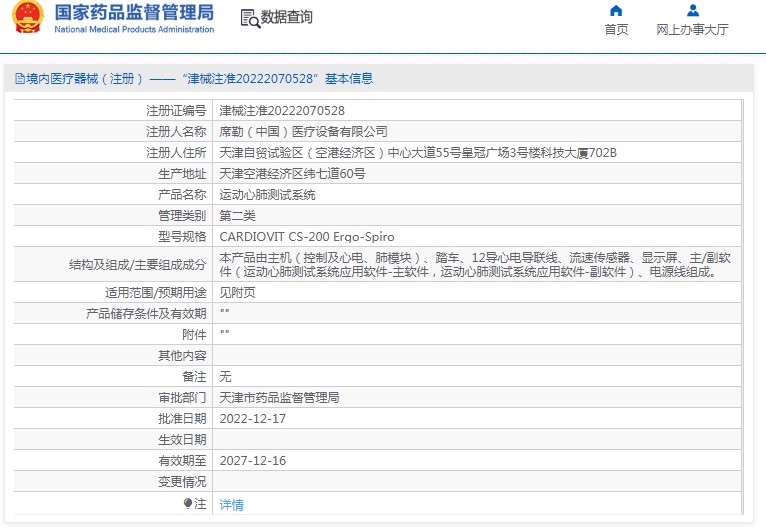The image size is (766, 528).
Task: Open 网上办事大厅 online service hall
Action: 692,30
